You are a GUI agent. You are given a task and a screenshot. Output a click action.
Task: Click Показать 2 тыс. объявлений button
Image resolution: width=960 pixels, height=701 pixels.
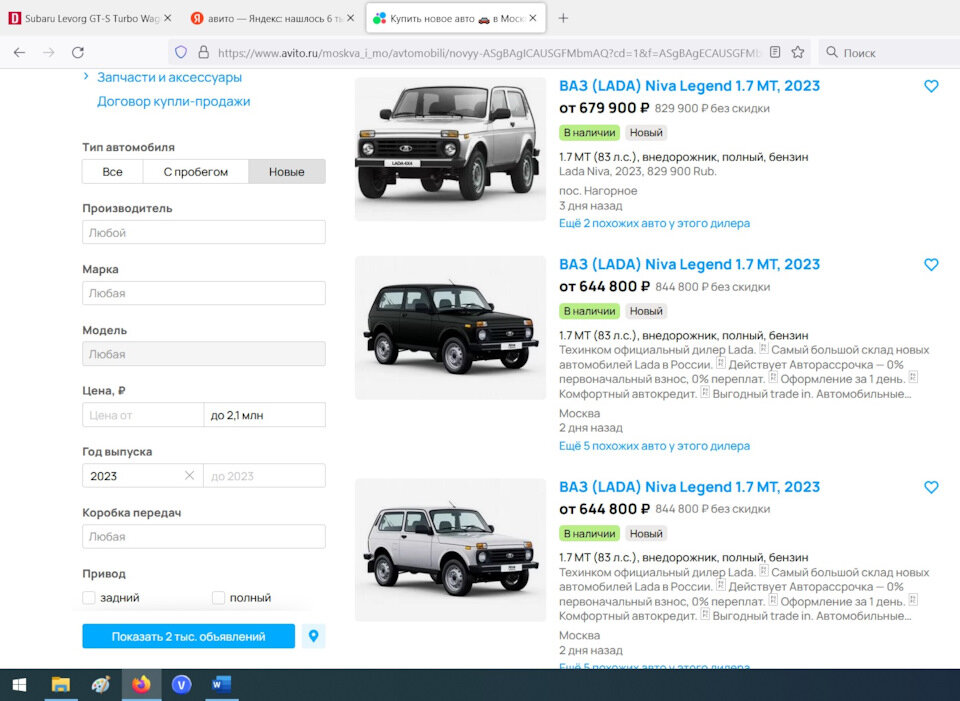(x=189, y=636)
